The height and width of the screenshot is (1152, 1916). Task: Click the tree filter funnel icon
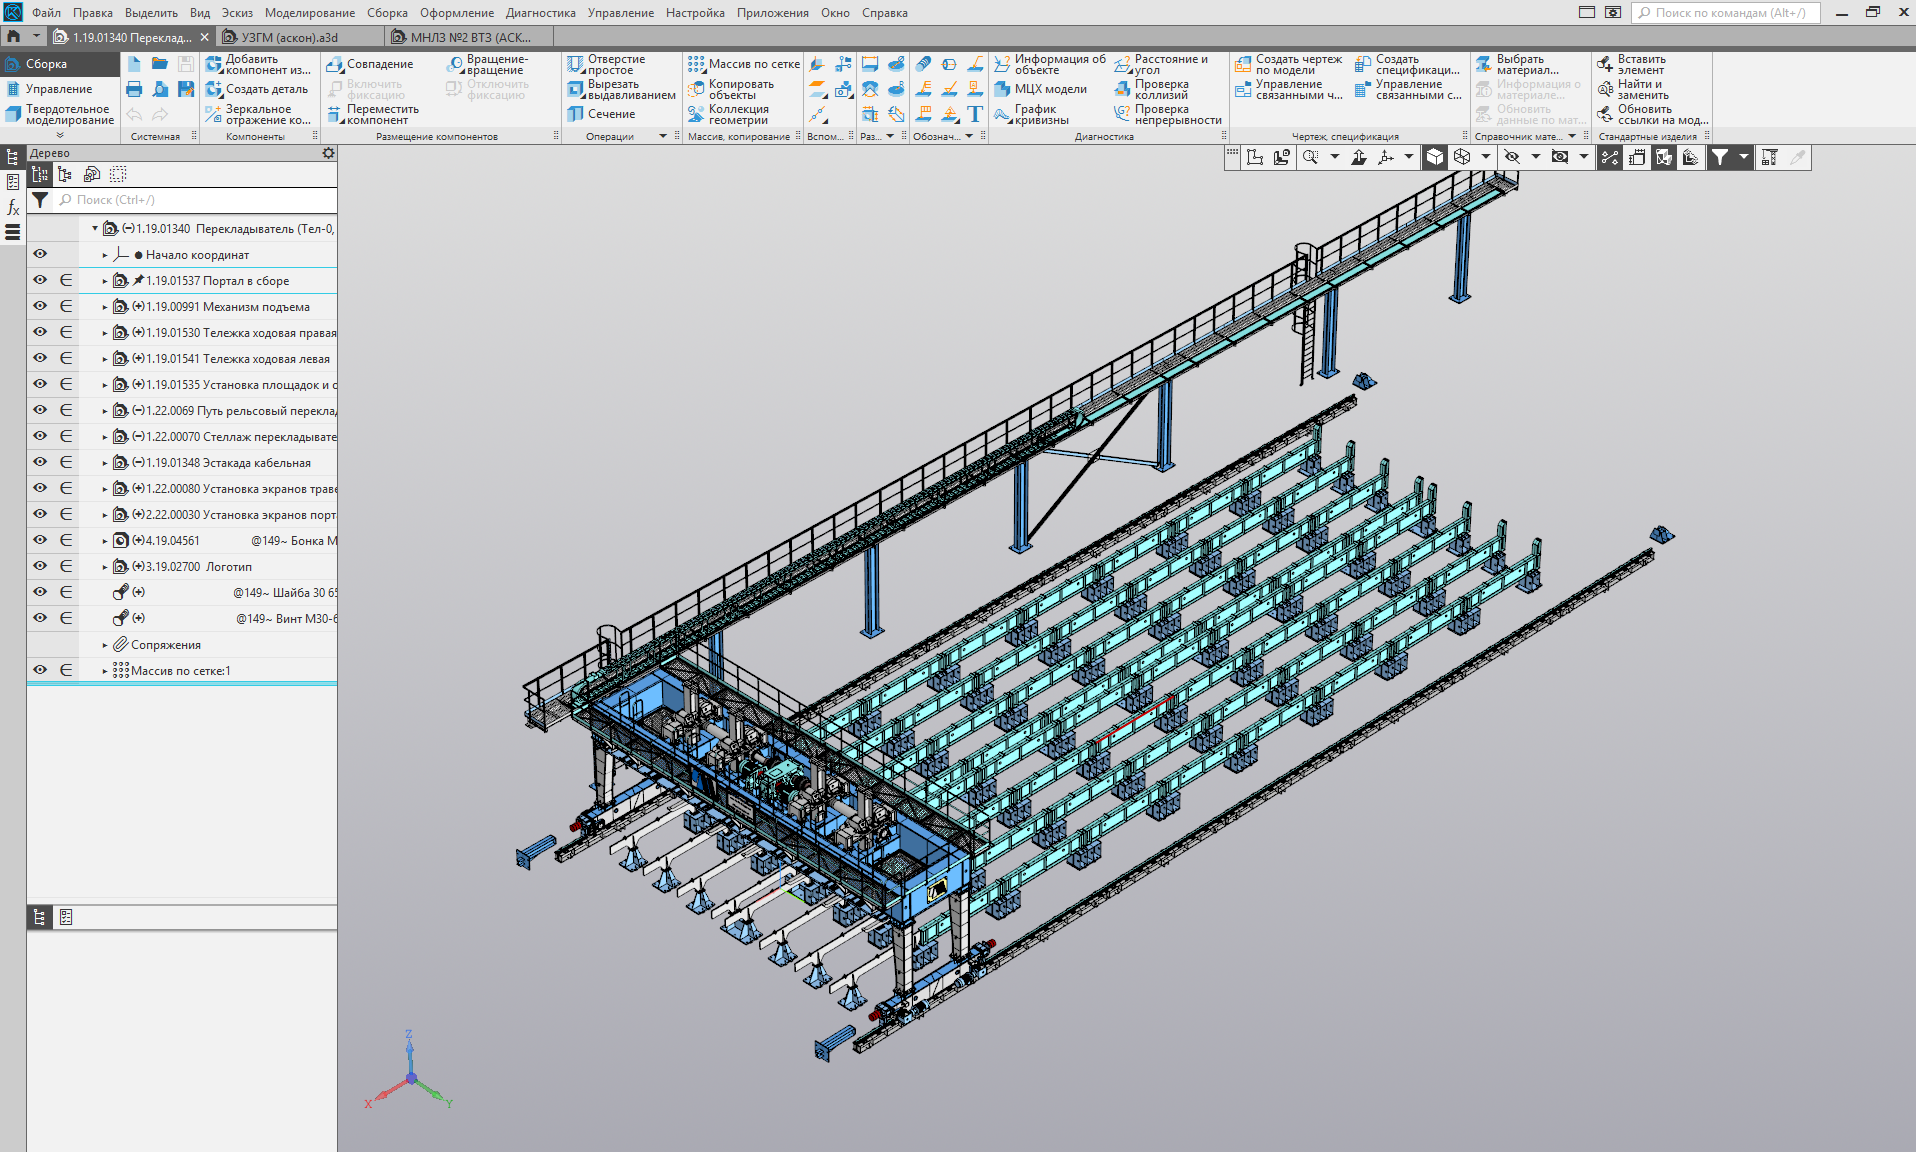(40, 200)
